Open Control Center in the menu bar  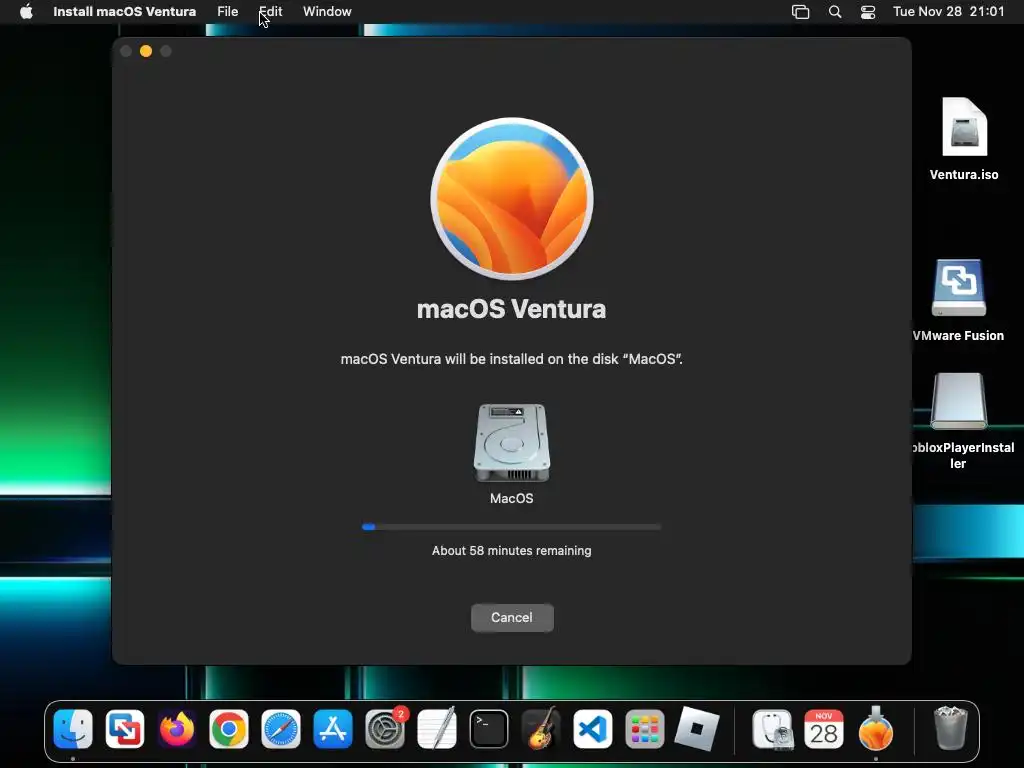coord(868,12)
